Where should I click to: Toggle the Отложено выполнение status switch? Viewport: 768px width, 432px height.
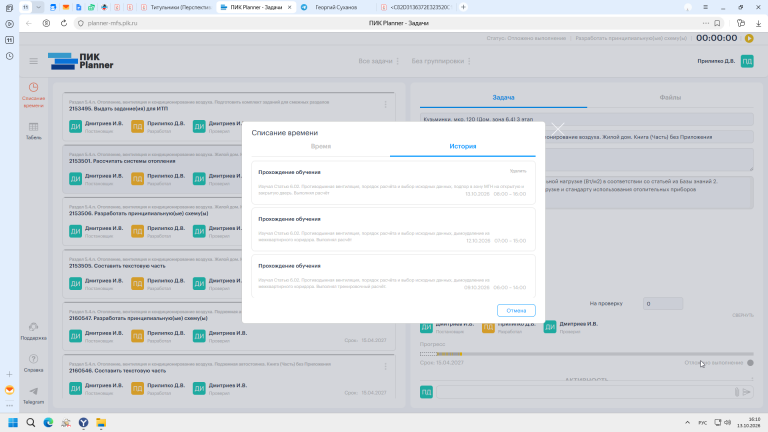(x=750, y=363)
